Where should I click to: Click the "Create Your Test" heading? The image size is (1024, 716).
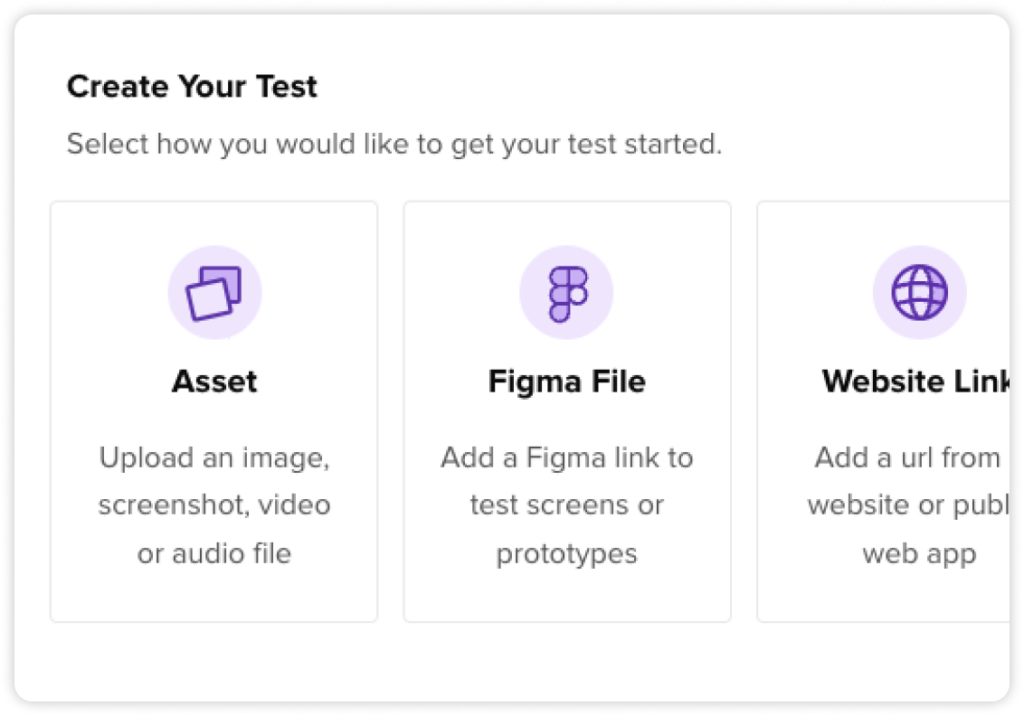191,87
